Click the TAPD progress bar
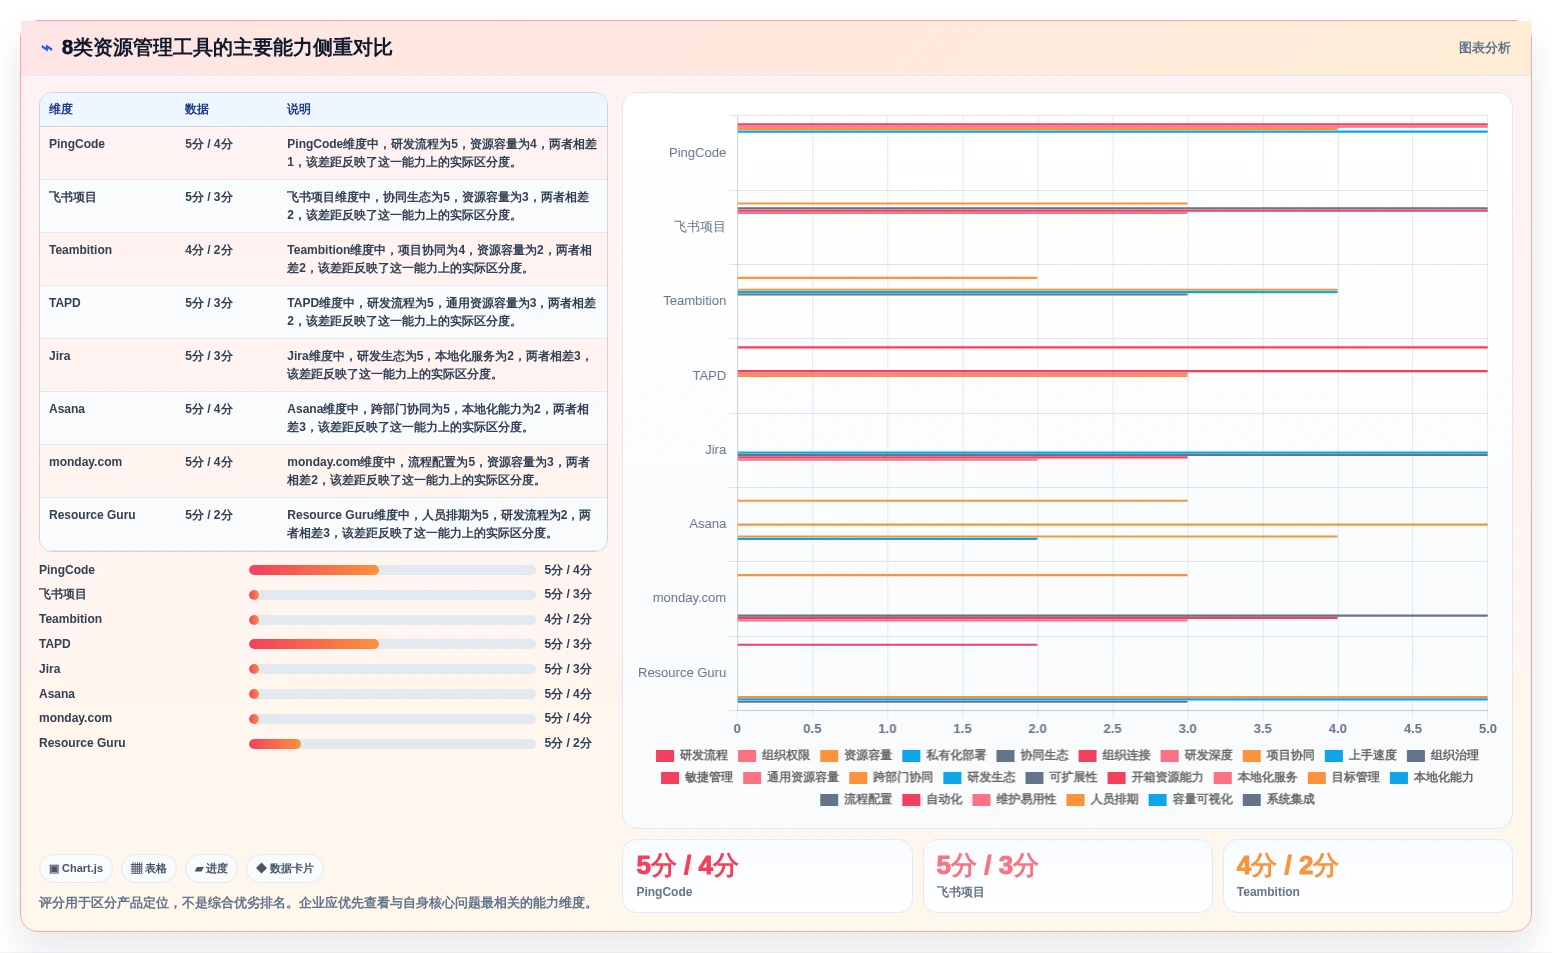 (x=392, y=644)
